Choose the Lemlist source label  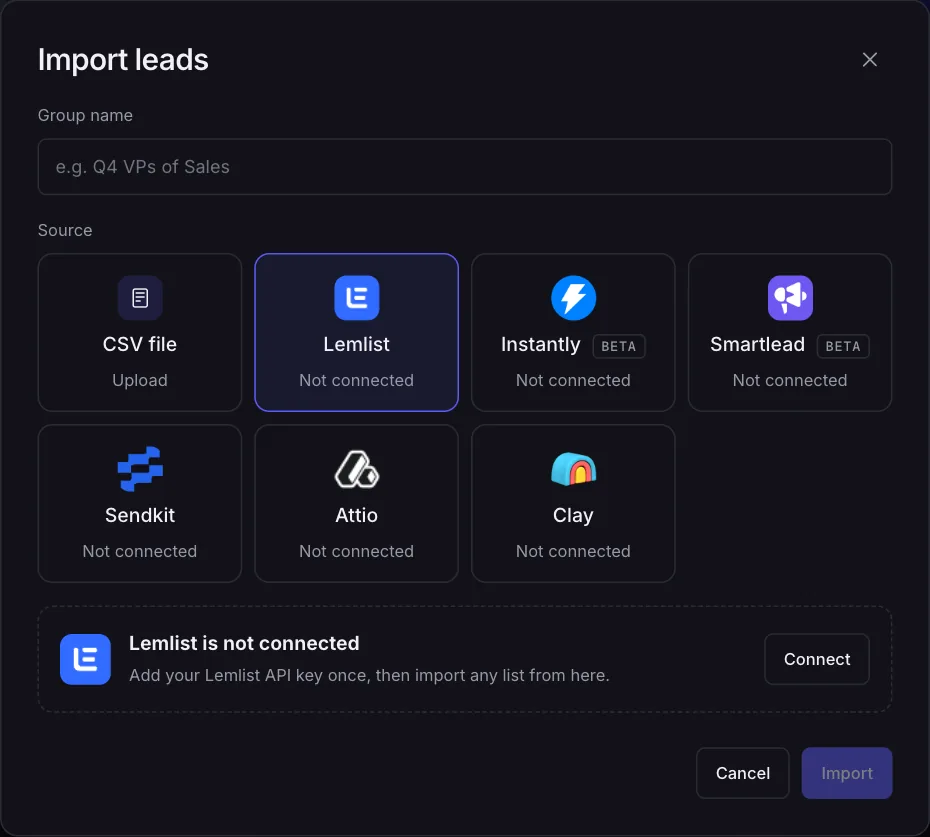pyautogui.click(x=356, y=344)
